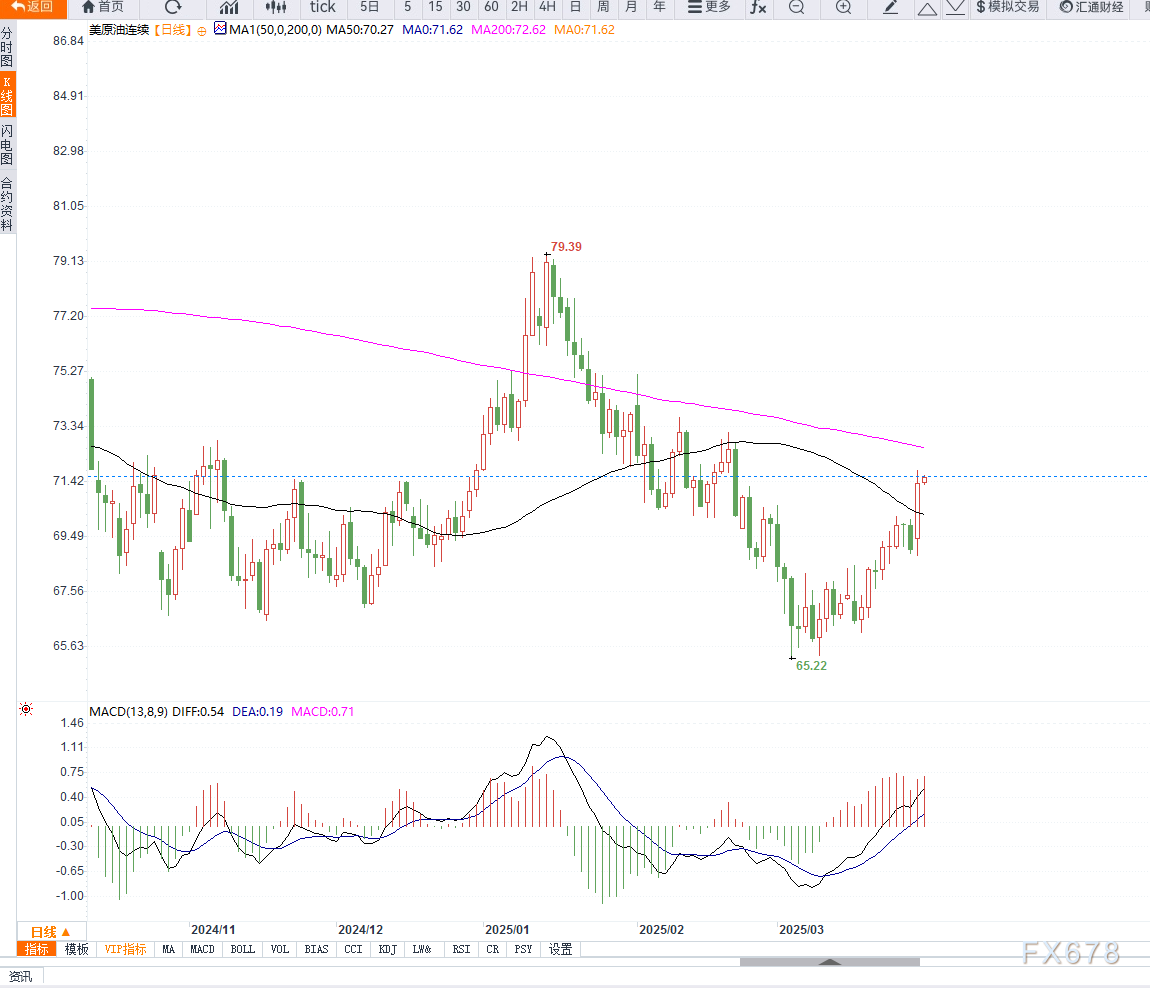The height and width of the screenshot is (988, 1150).
Task: Apply the VOL indicator
Action: pos(279,949)
